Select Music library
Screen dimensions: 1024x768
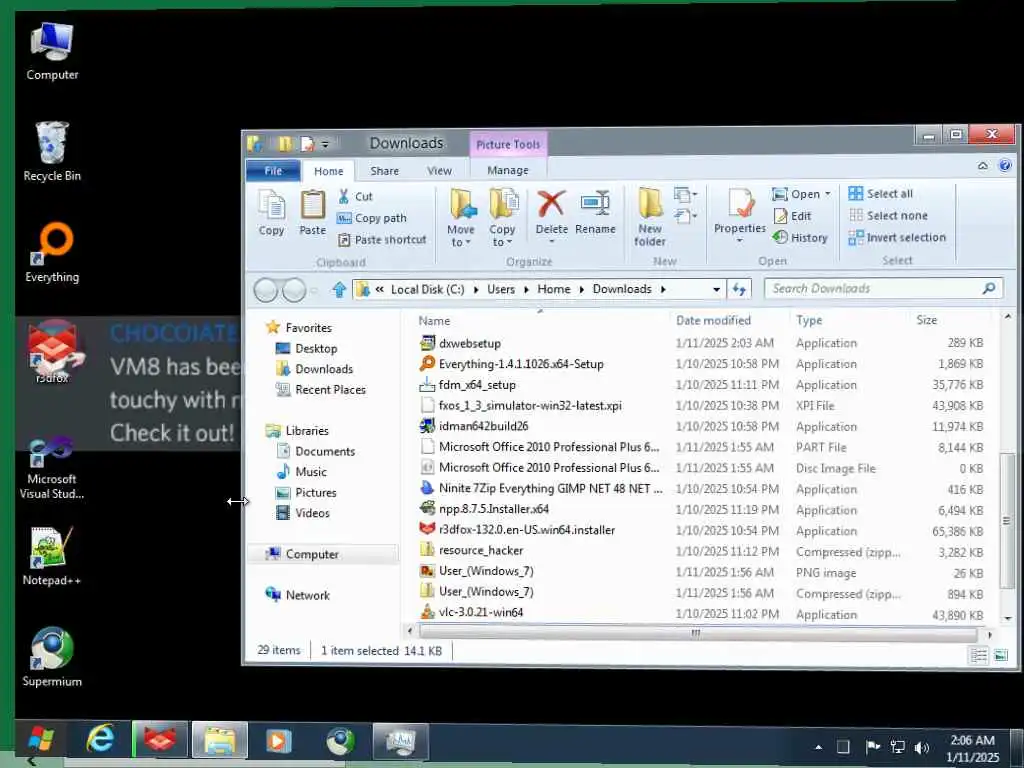click(302, 472)
